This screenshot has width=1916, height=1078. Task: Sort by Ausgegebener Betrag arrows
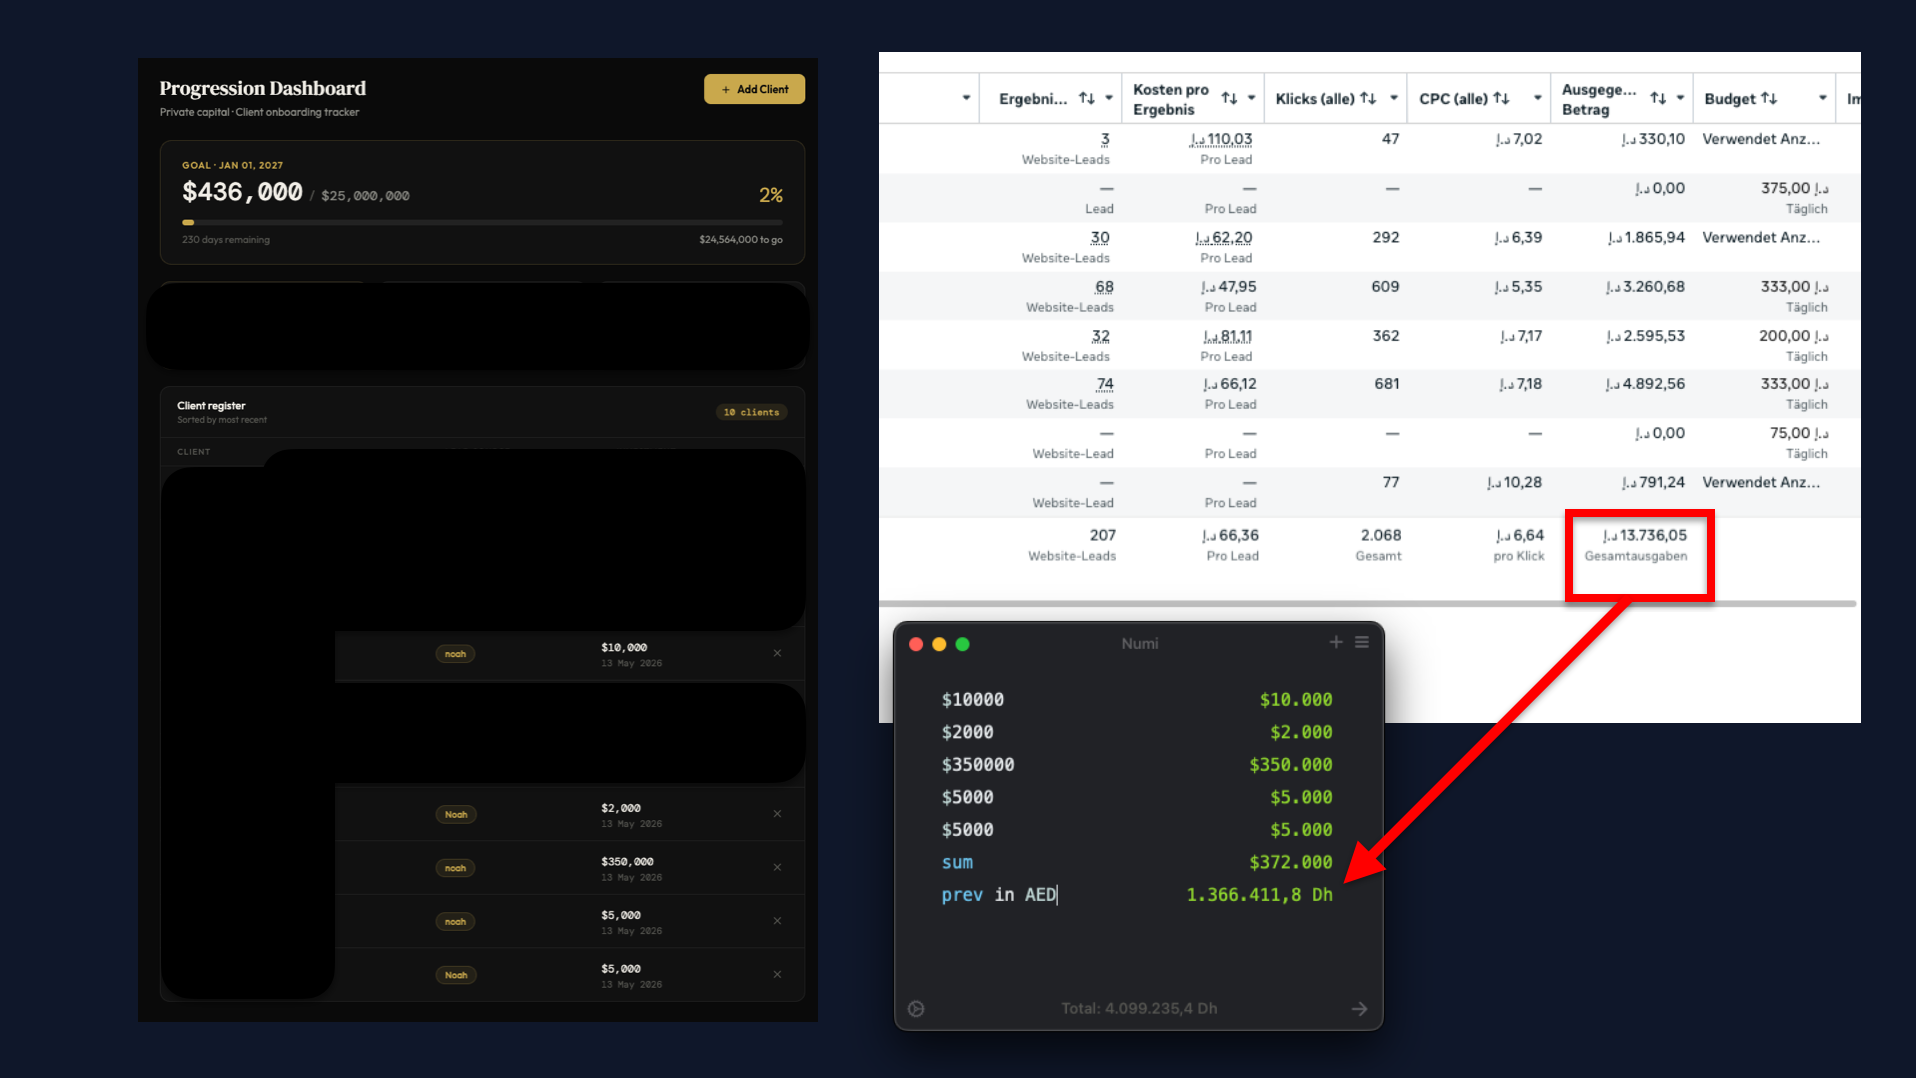coord(1658,98)
